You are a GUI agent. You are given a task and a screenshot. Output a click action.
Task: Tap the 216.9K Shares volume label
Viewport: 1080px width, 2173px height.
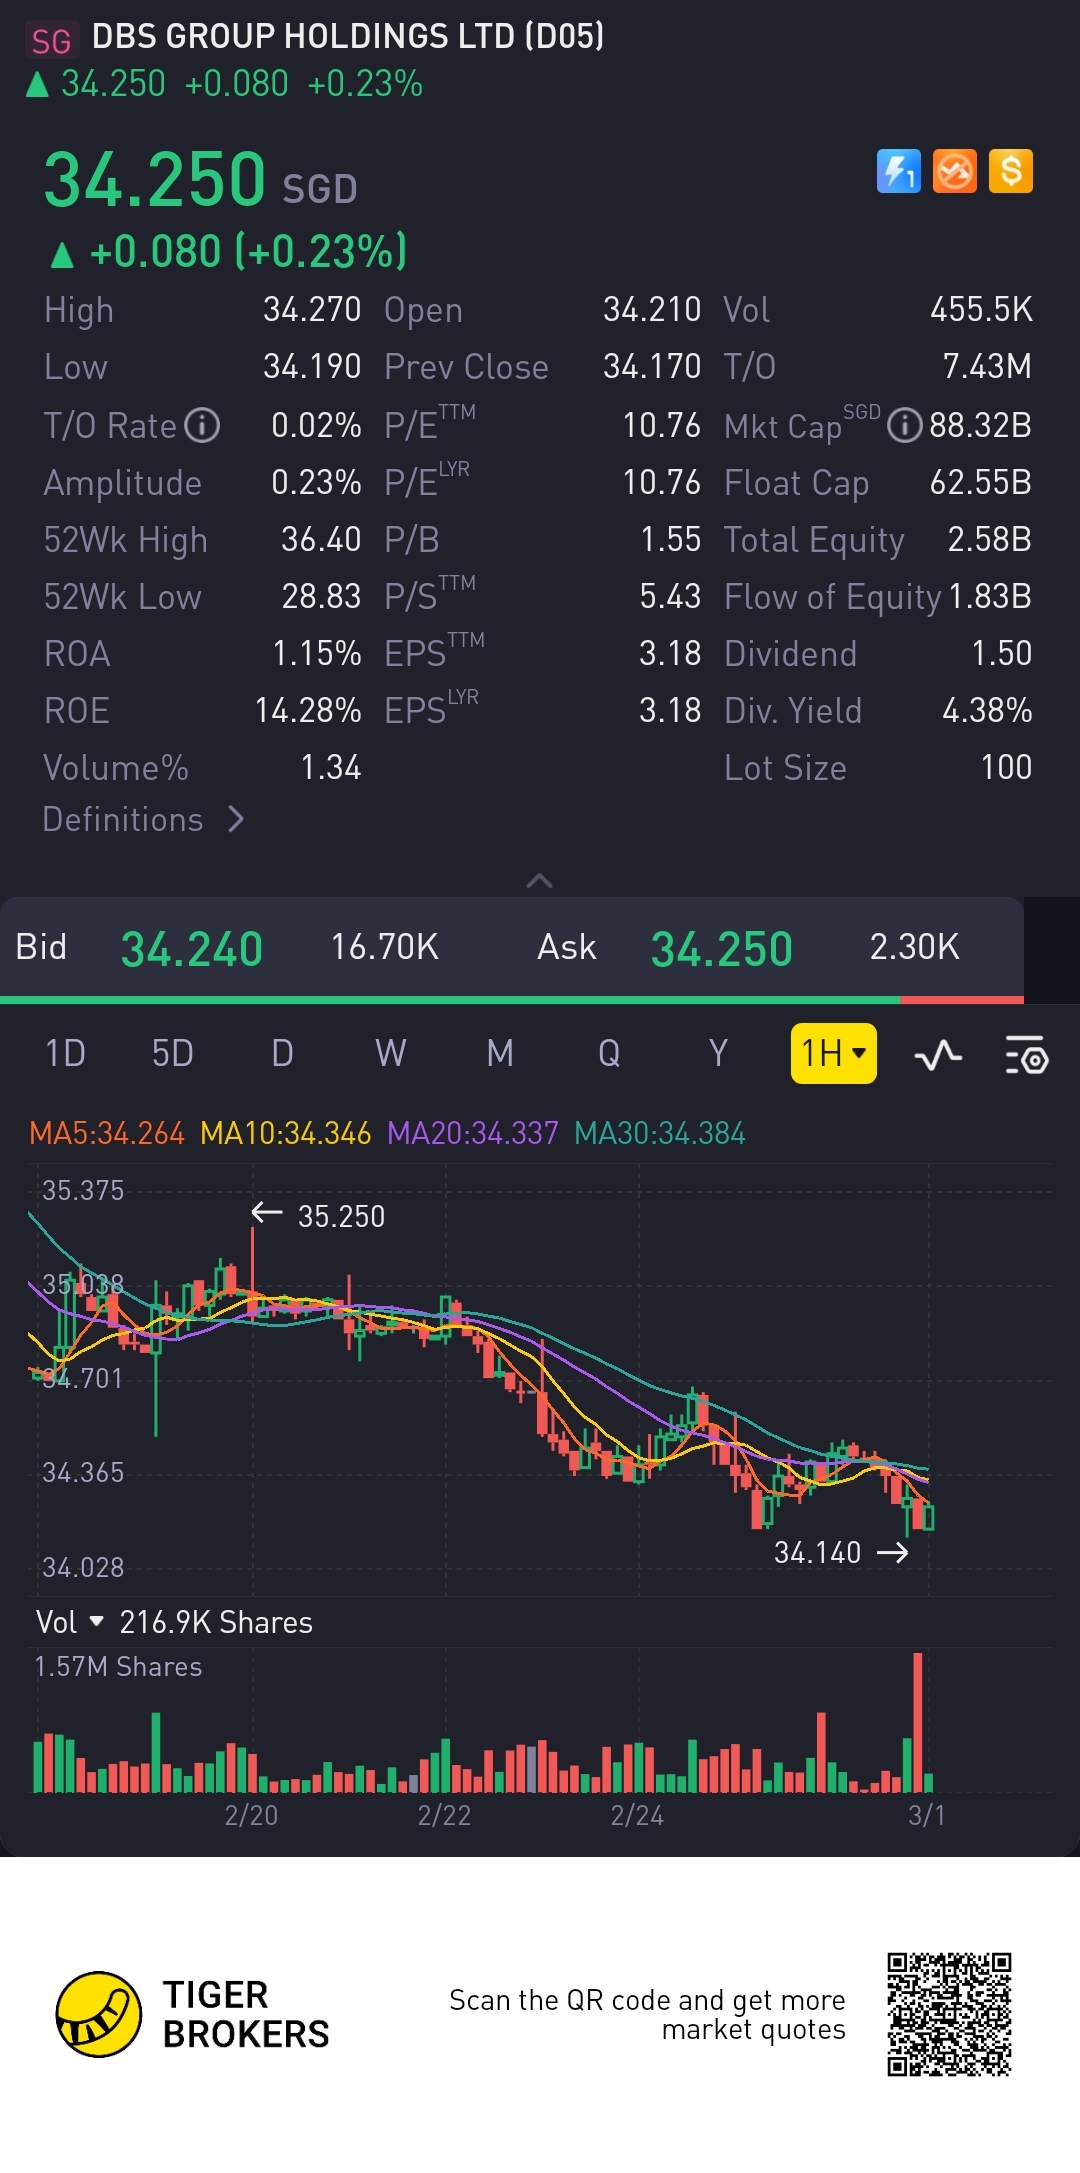[216, 1623]
